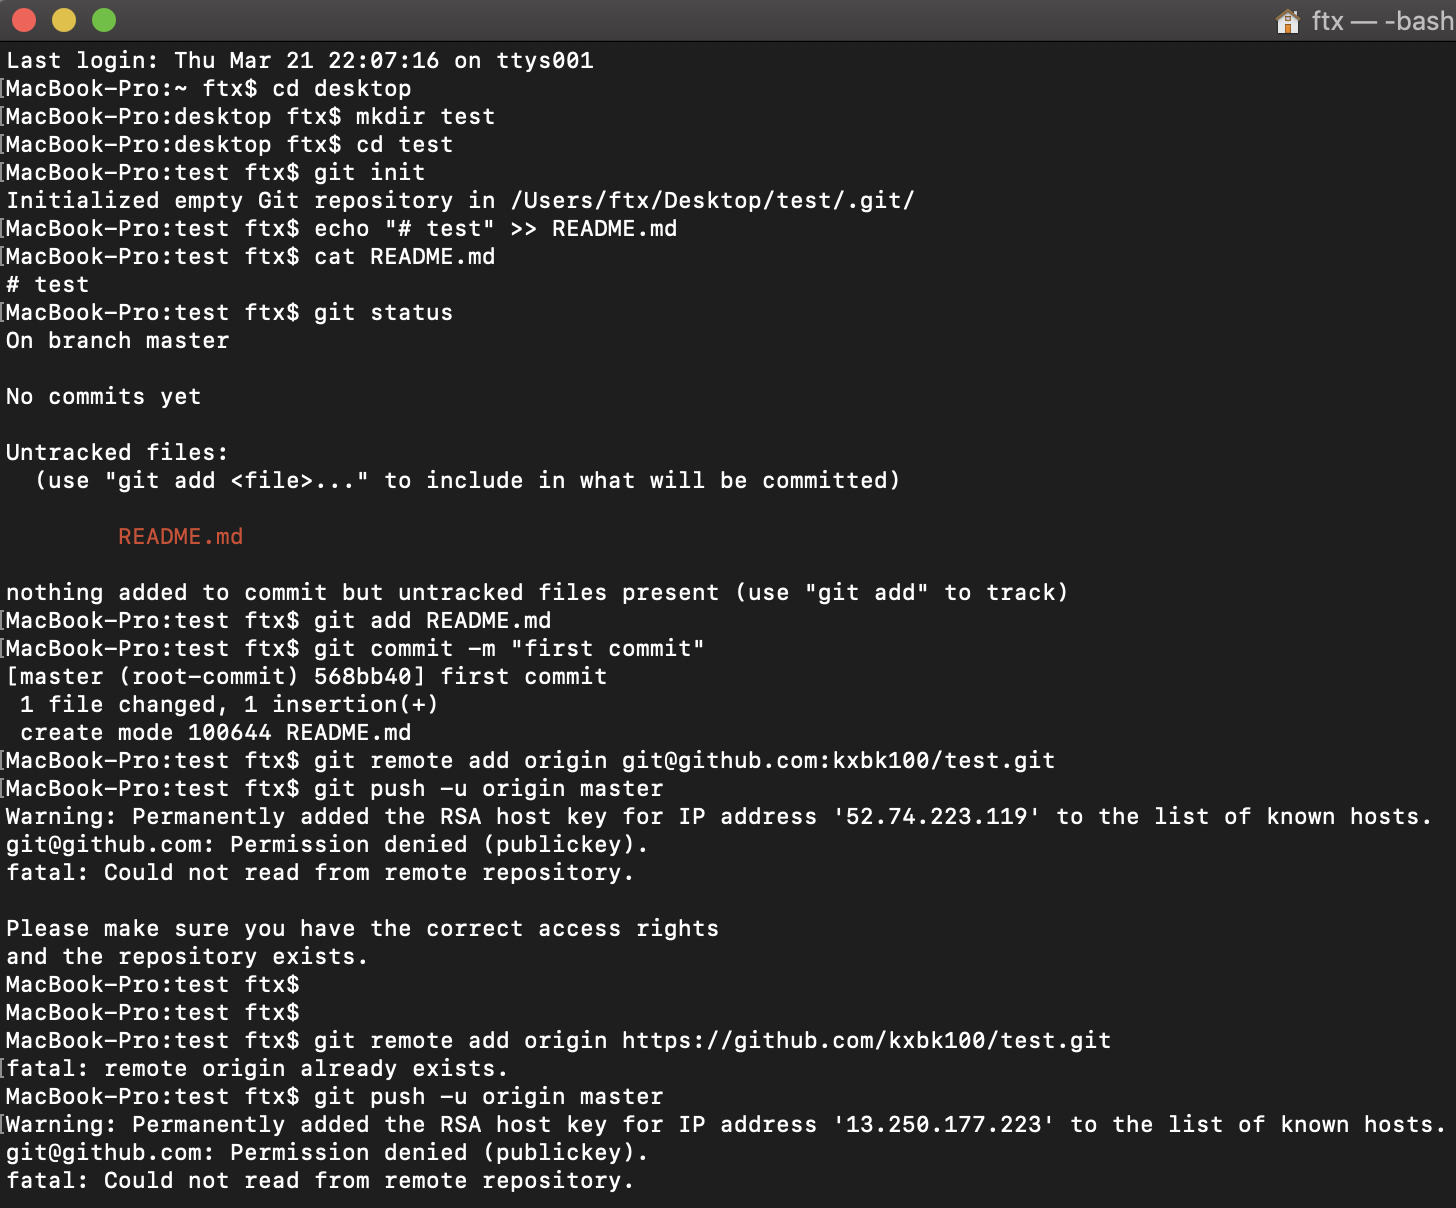This screenshot has height=1208, width=1456.
Task: Click the warning mentioning IP '13.250.177.223'
Action: [x=726, y=1125]
